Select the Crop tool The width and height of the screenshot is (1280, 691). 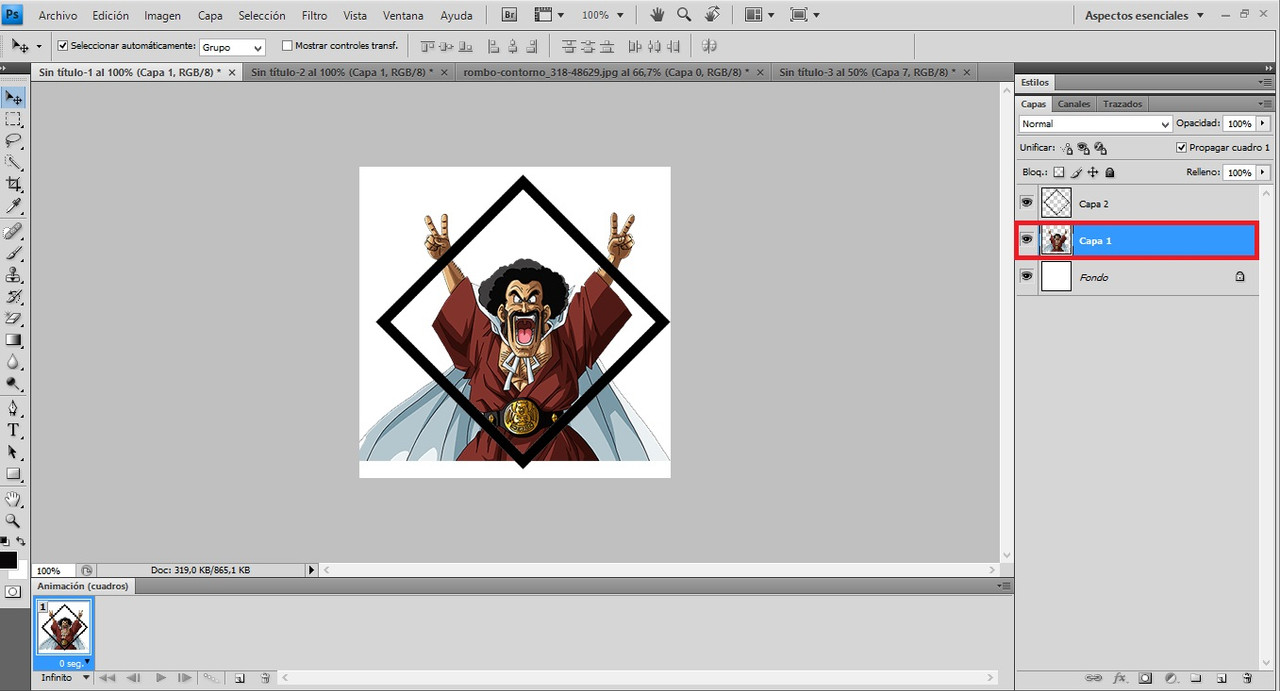point(14,185)
